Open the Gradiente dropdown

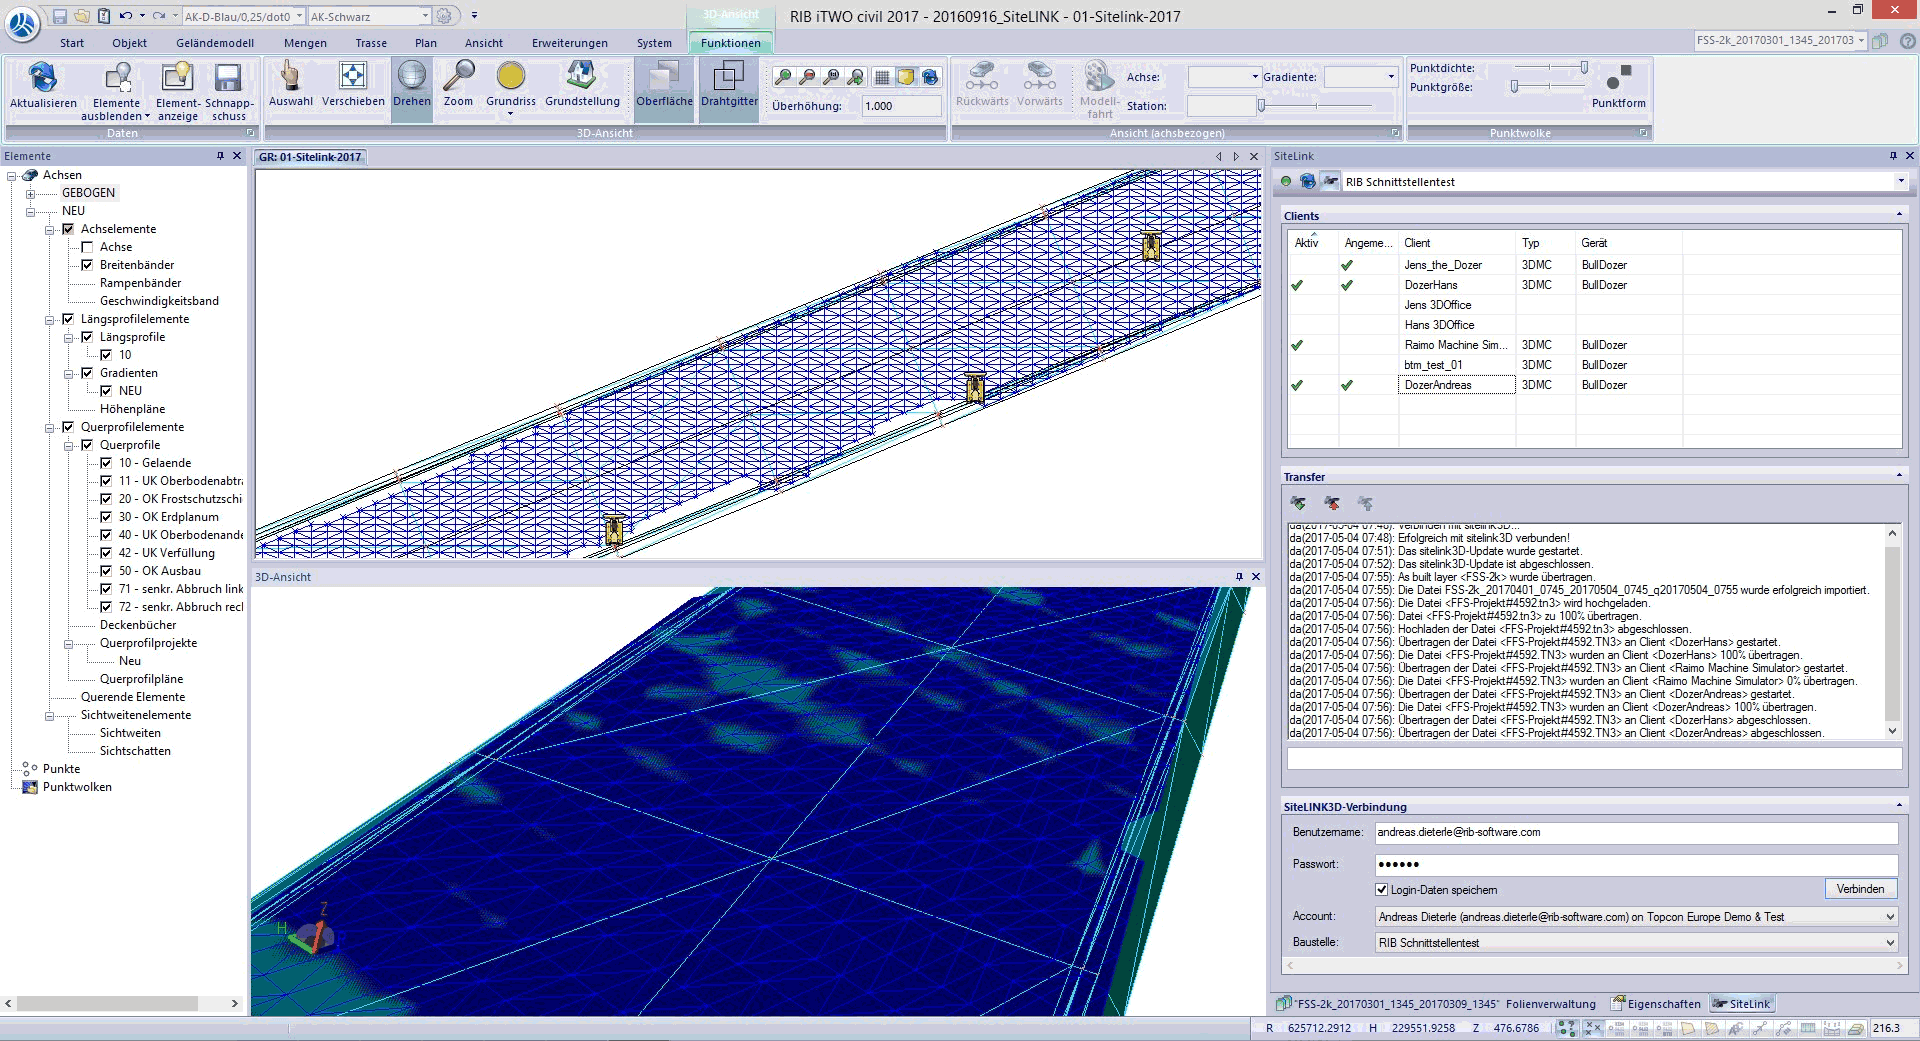pyautogui.click(x=1390, y=77)
